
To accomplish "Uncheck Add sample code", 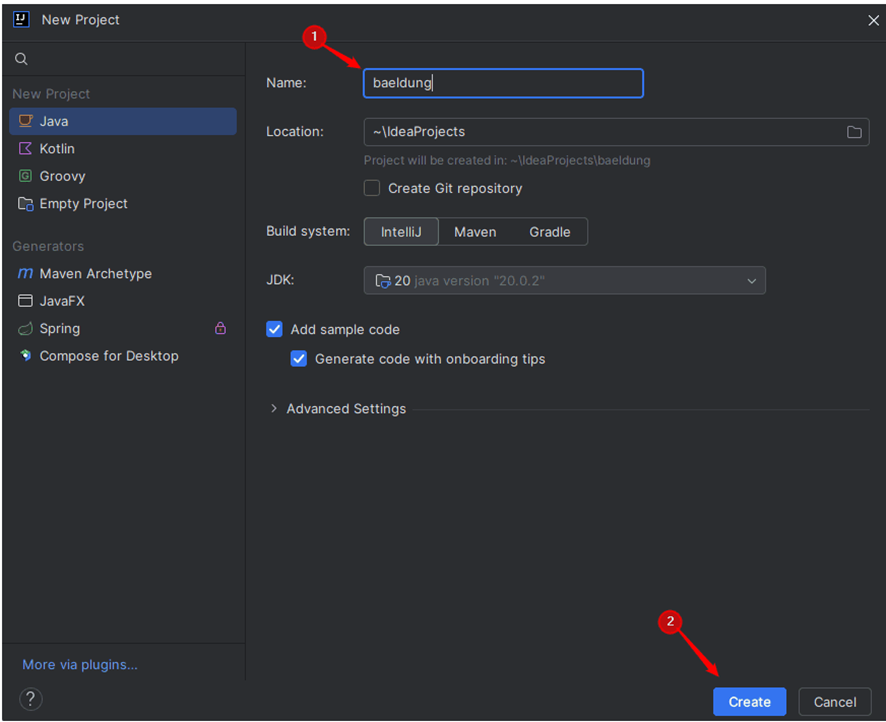I will pos(275,329).
